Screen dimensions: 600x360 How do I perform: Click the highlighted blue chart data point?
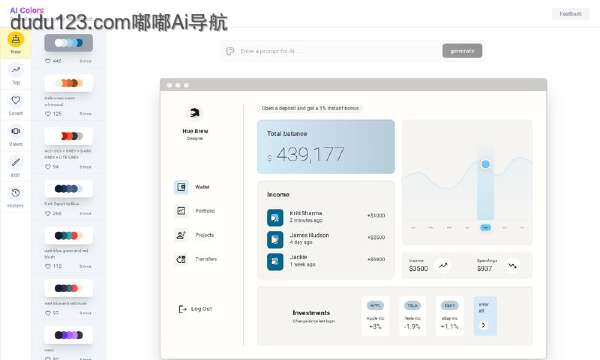pyautogui.click(x=486, y=164)
